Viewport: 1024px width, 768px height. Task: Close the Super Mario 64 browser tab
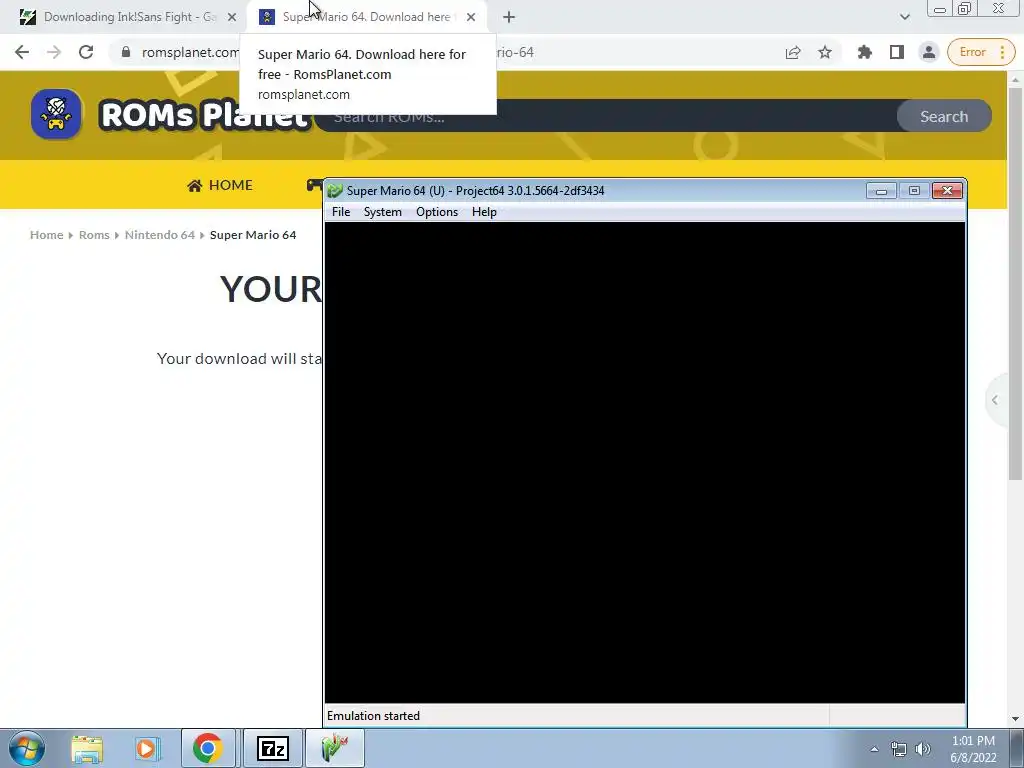coord(471,17)
